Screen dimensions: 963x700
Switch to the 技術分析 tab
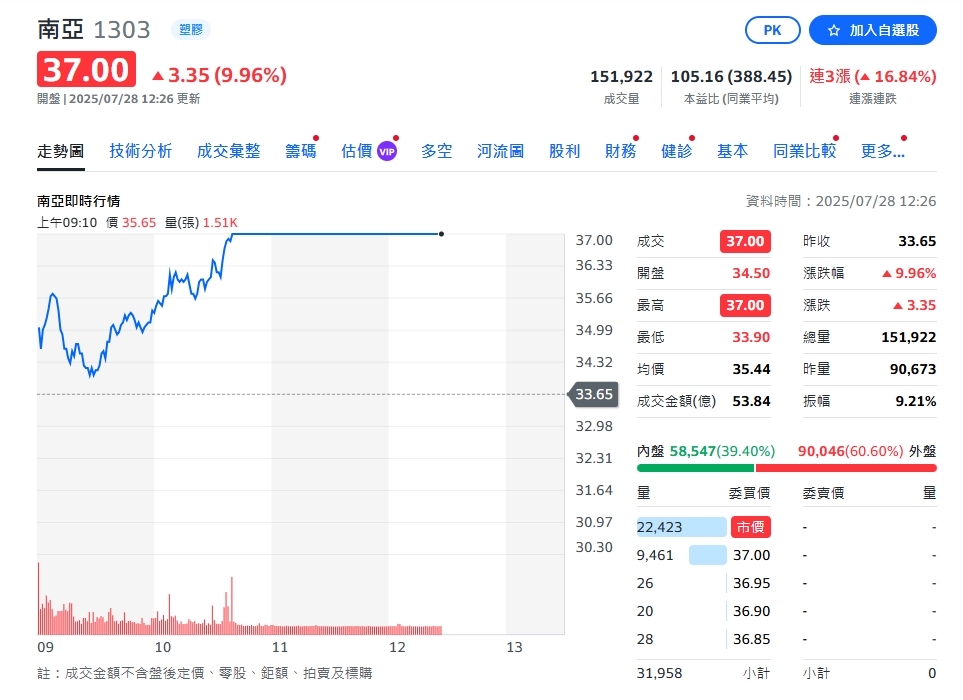[140, 150]
